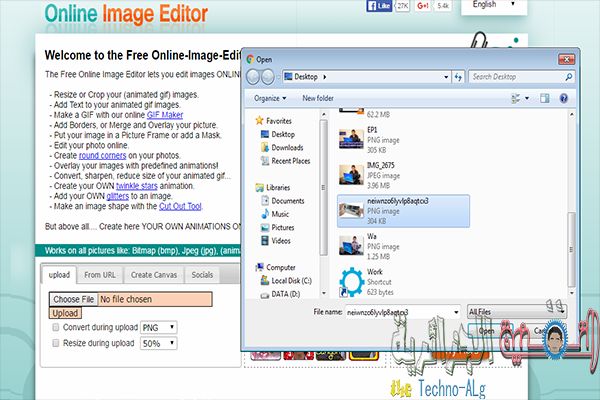Switch to the Socials tab
Screen dimensions: 600x400
[x=202, y=275]
